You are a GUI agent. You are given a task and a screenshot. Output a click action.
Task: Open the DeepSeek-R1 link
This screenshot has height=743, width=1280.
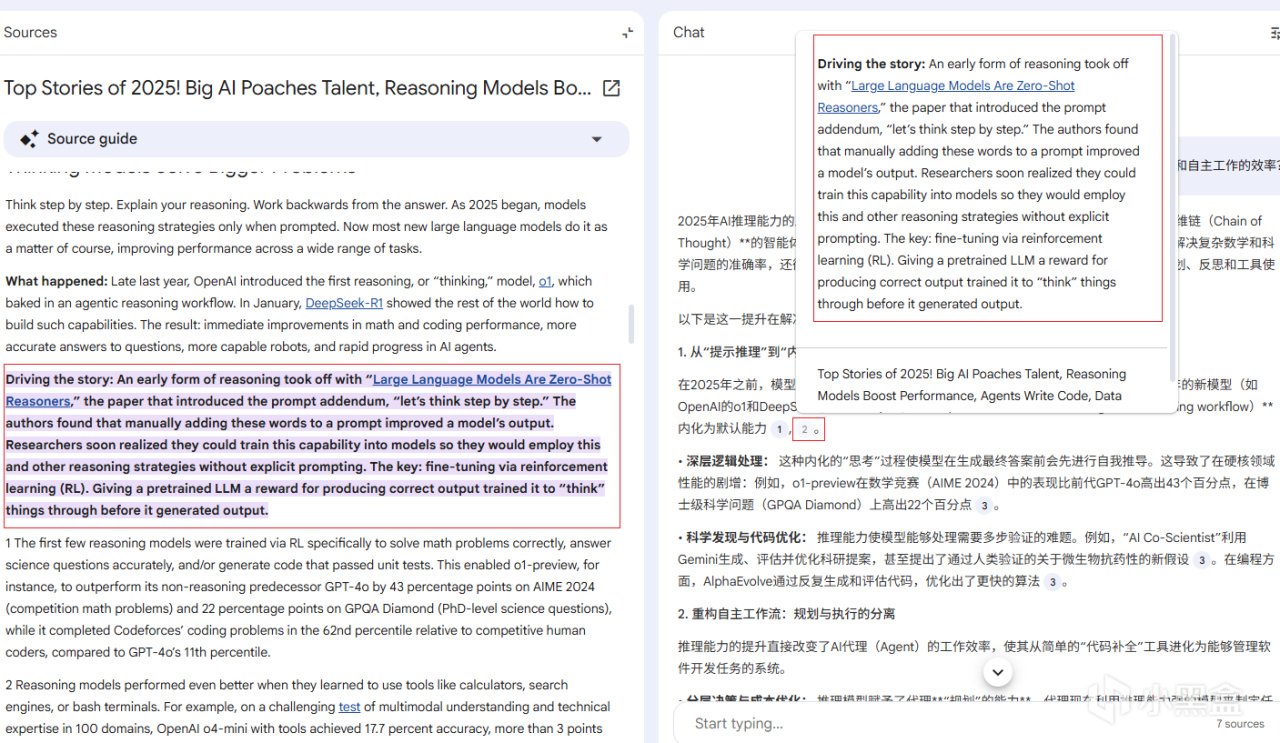click(344, 303)
